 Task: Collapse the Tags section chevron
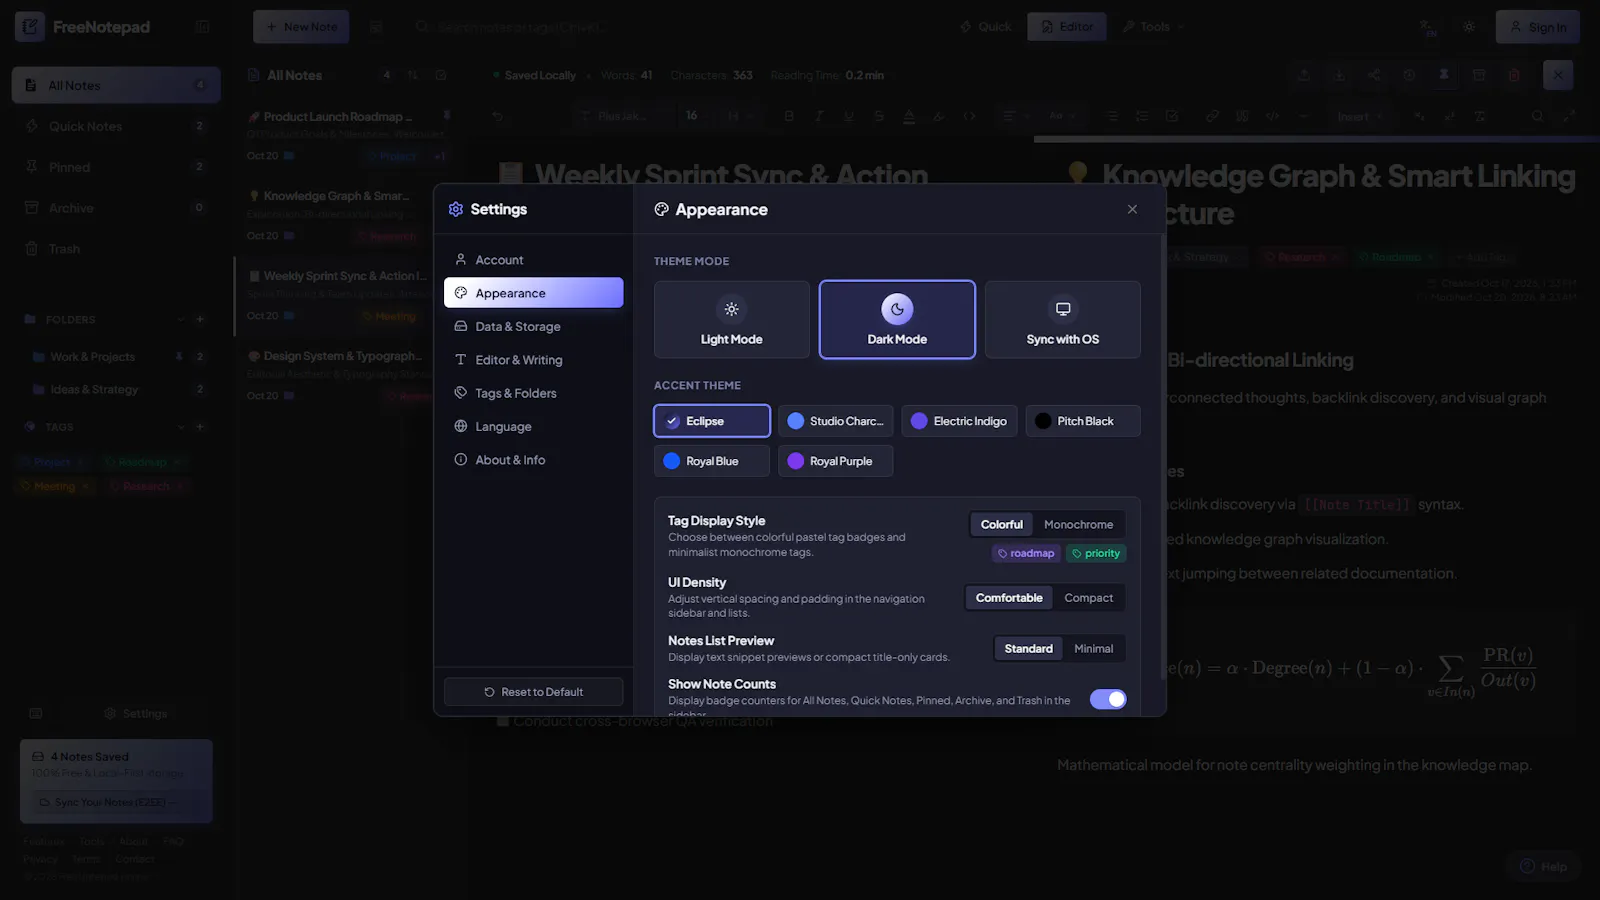[181, 427]
